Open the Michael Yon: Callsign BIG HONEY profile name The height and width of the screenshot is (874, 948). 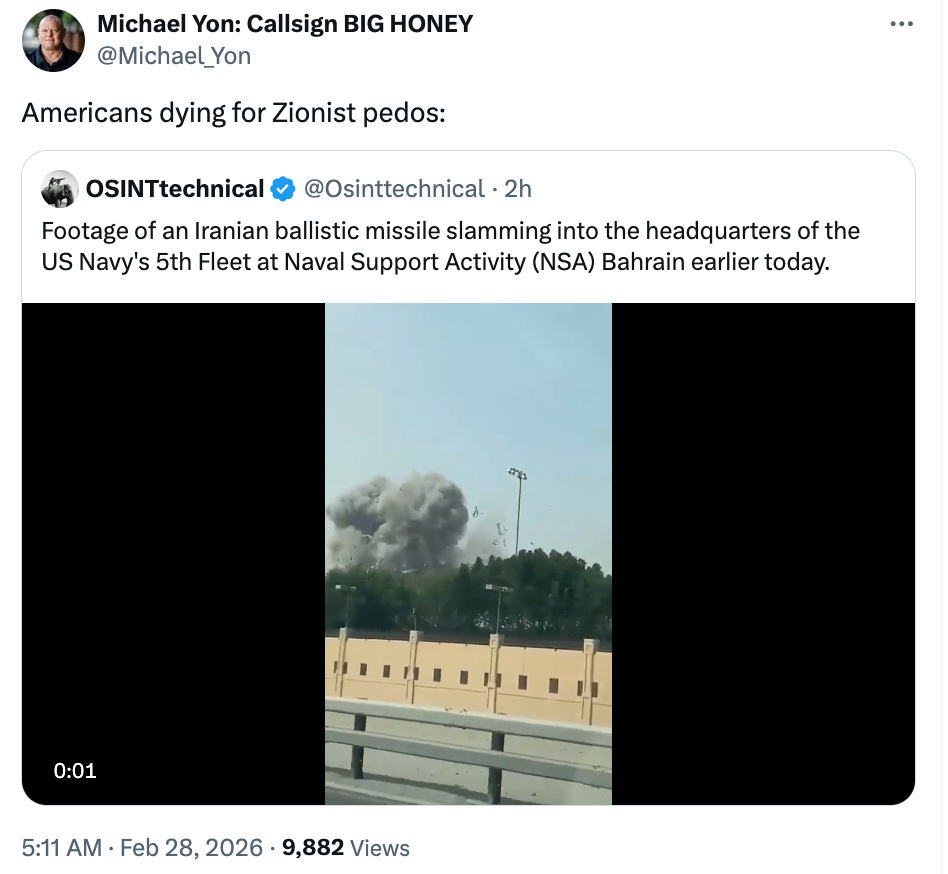[284, 25]
